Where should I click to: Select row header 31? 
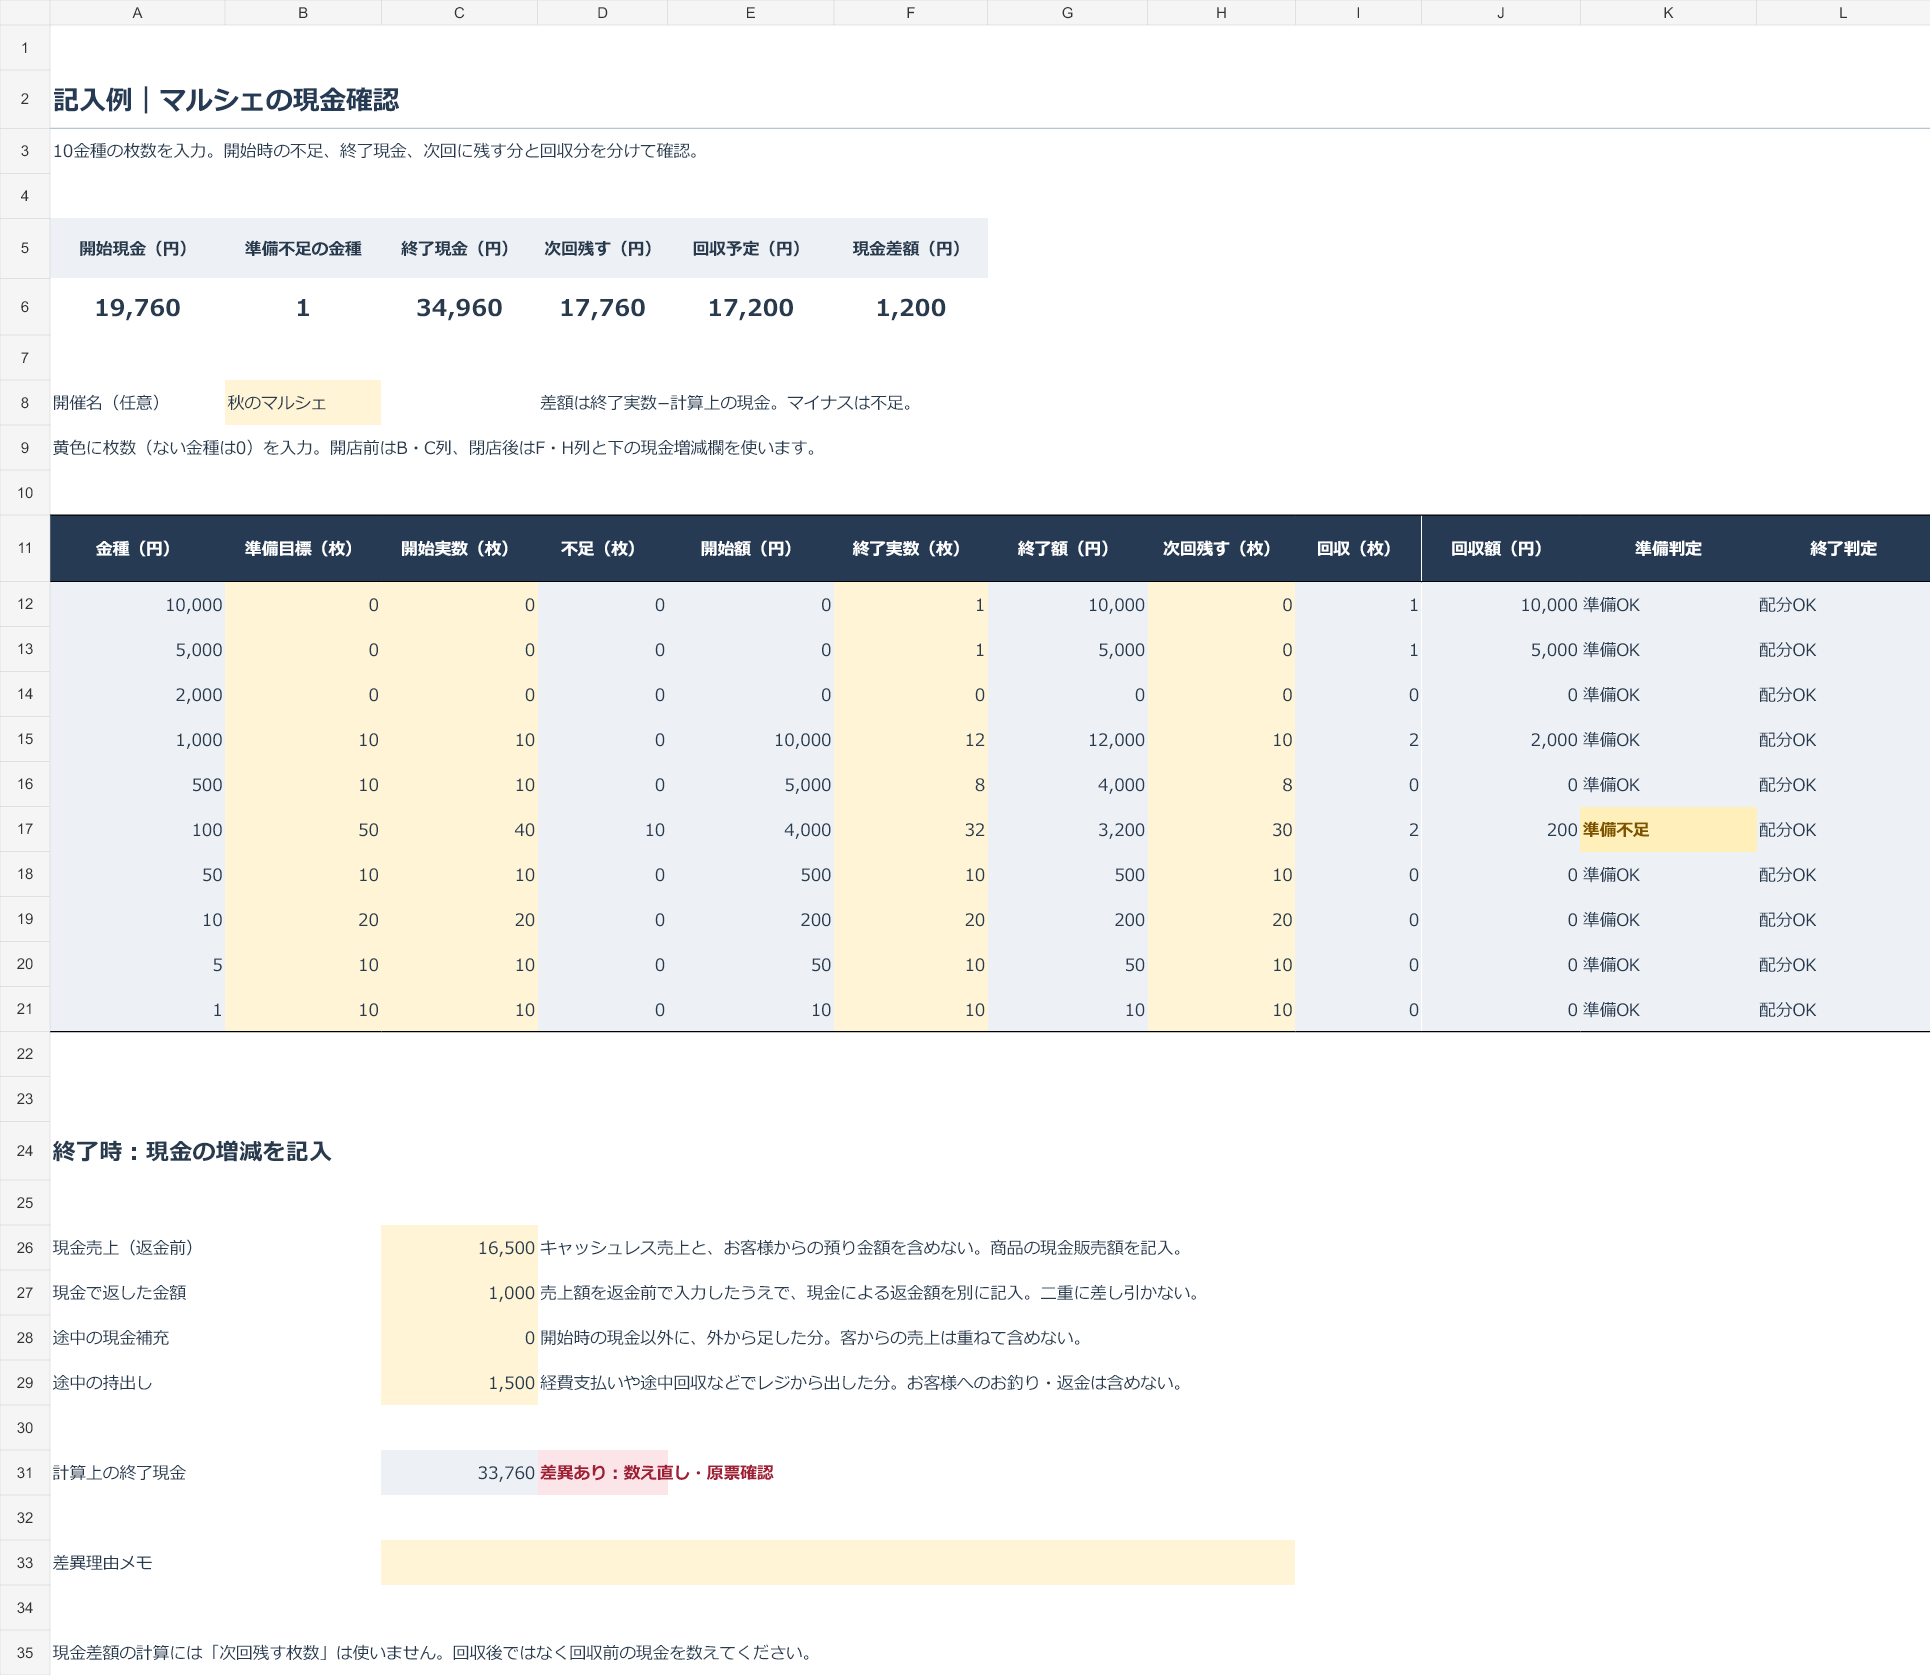pos(25,1472)
